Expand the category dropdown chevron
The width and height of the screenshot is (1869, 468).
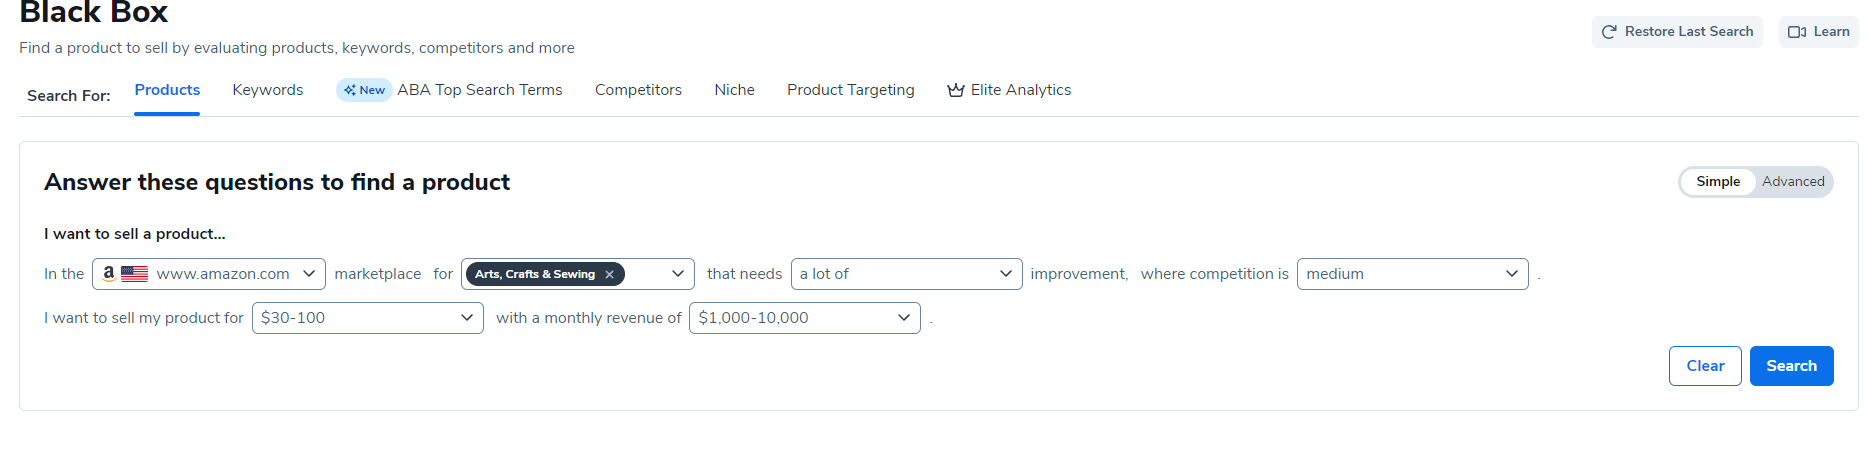(678, 274)
